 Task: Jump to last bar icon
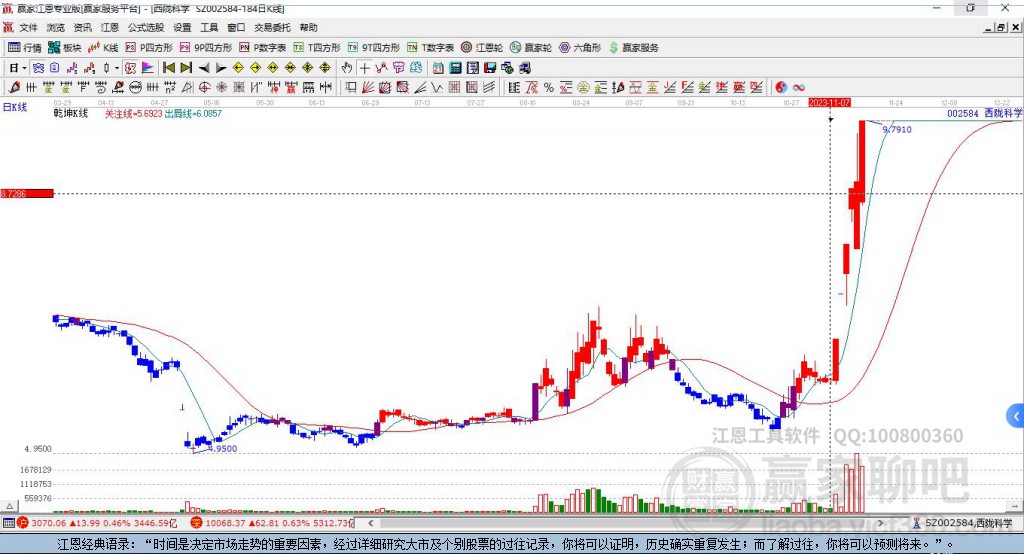186,68
